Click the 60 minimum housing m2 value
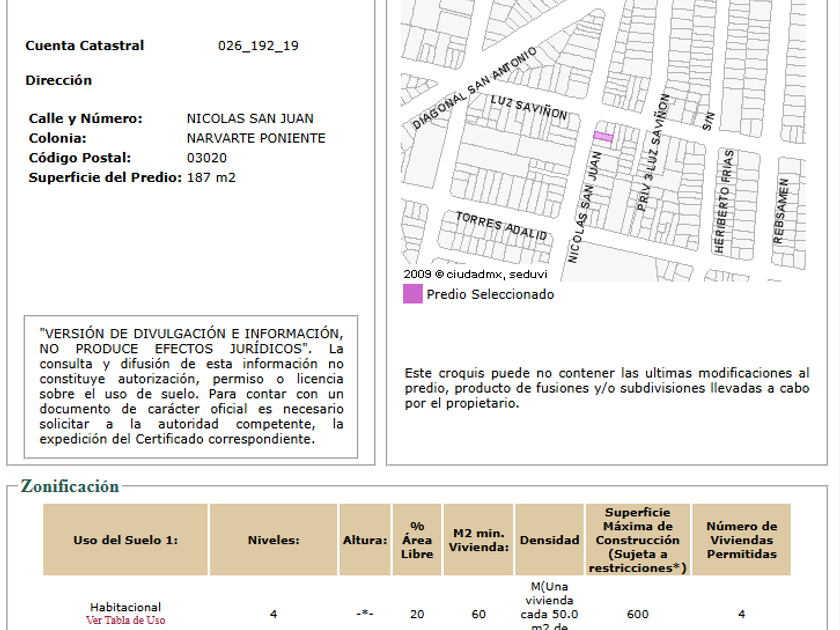Image resolution: width=840 pixels, height=630 pixels. coord(478,614)
